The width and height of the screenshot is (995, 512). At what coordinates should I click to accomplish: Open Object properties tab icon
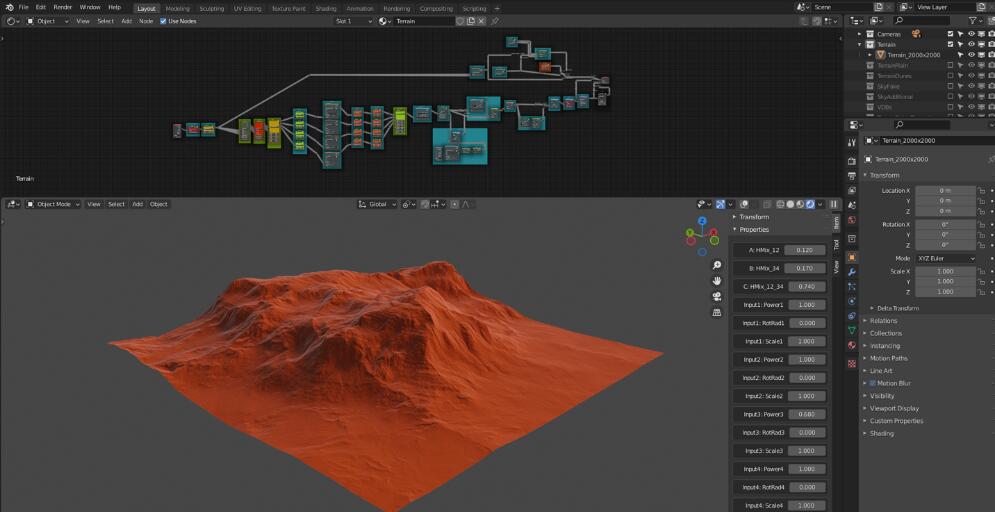pyautogui.click(x=852, y=257)
